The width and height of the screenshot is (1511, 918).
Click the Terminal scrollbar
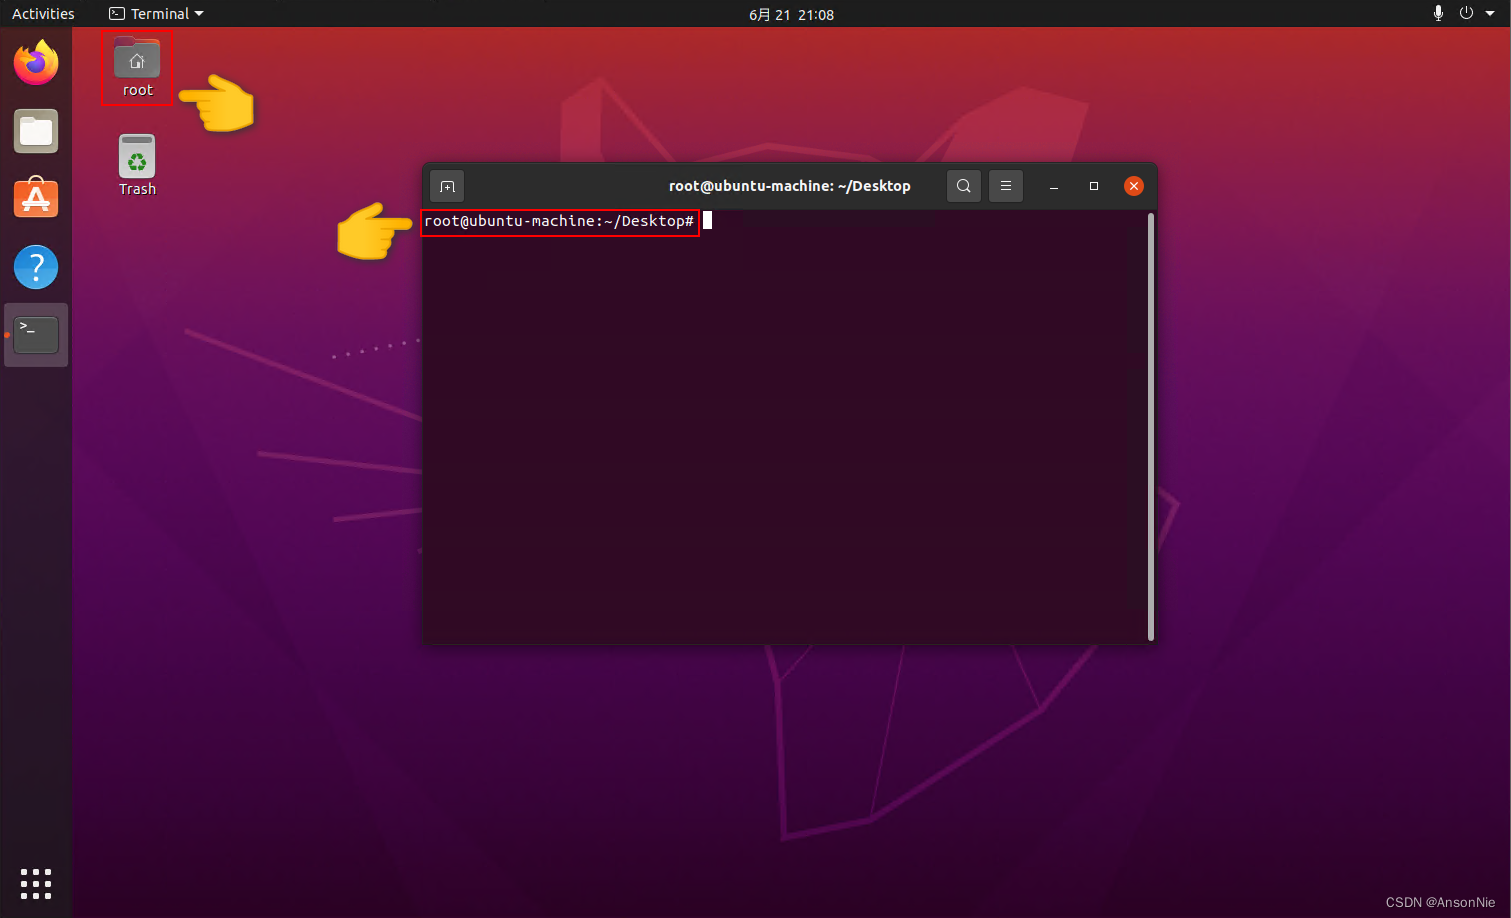click(x=1151, y=427)
